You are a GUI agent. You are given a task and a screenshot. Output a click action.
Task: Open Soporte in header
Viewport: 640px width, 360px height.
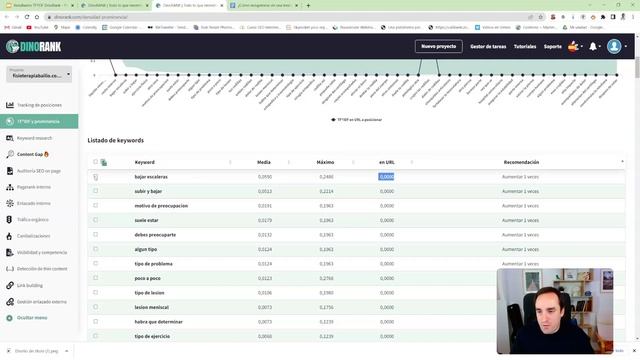(x=553, y=47)
